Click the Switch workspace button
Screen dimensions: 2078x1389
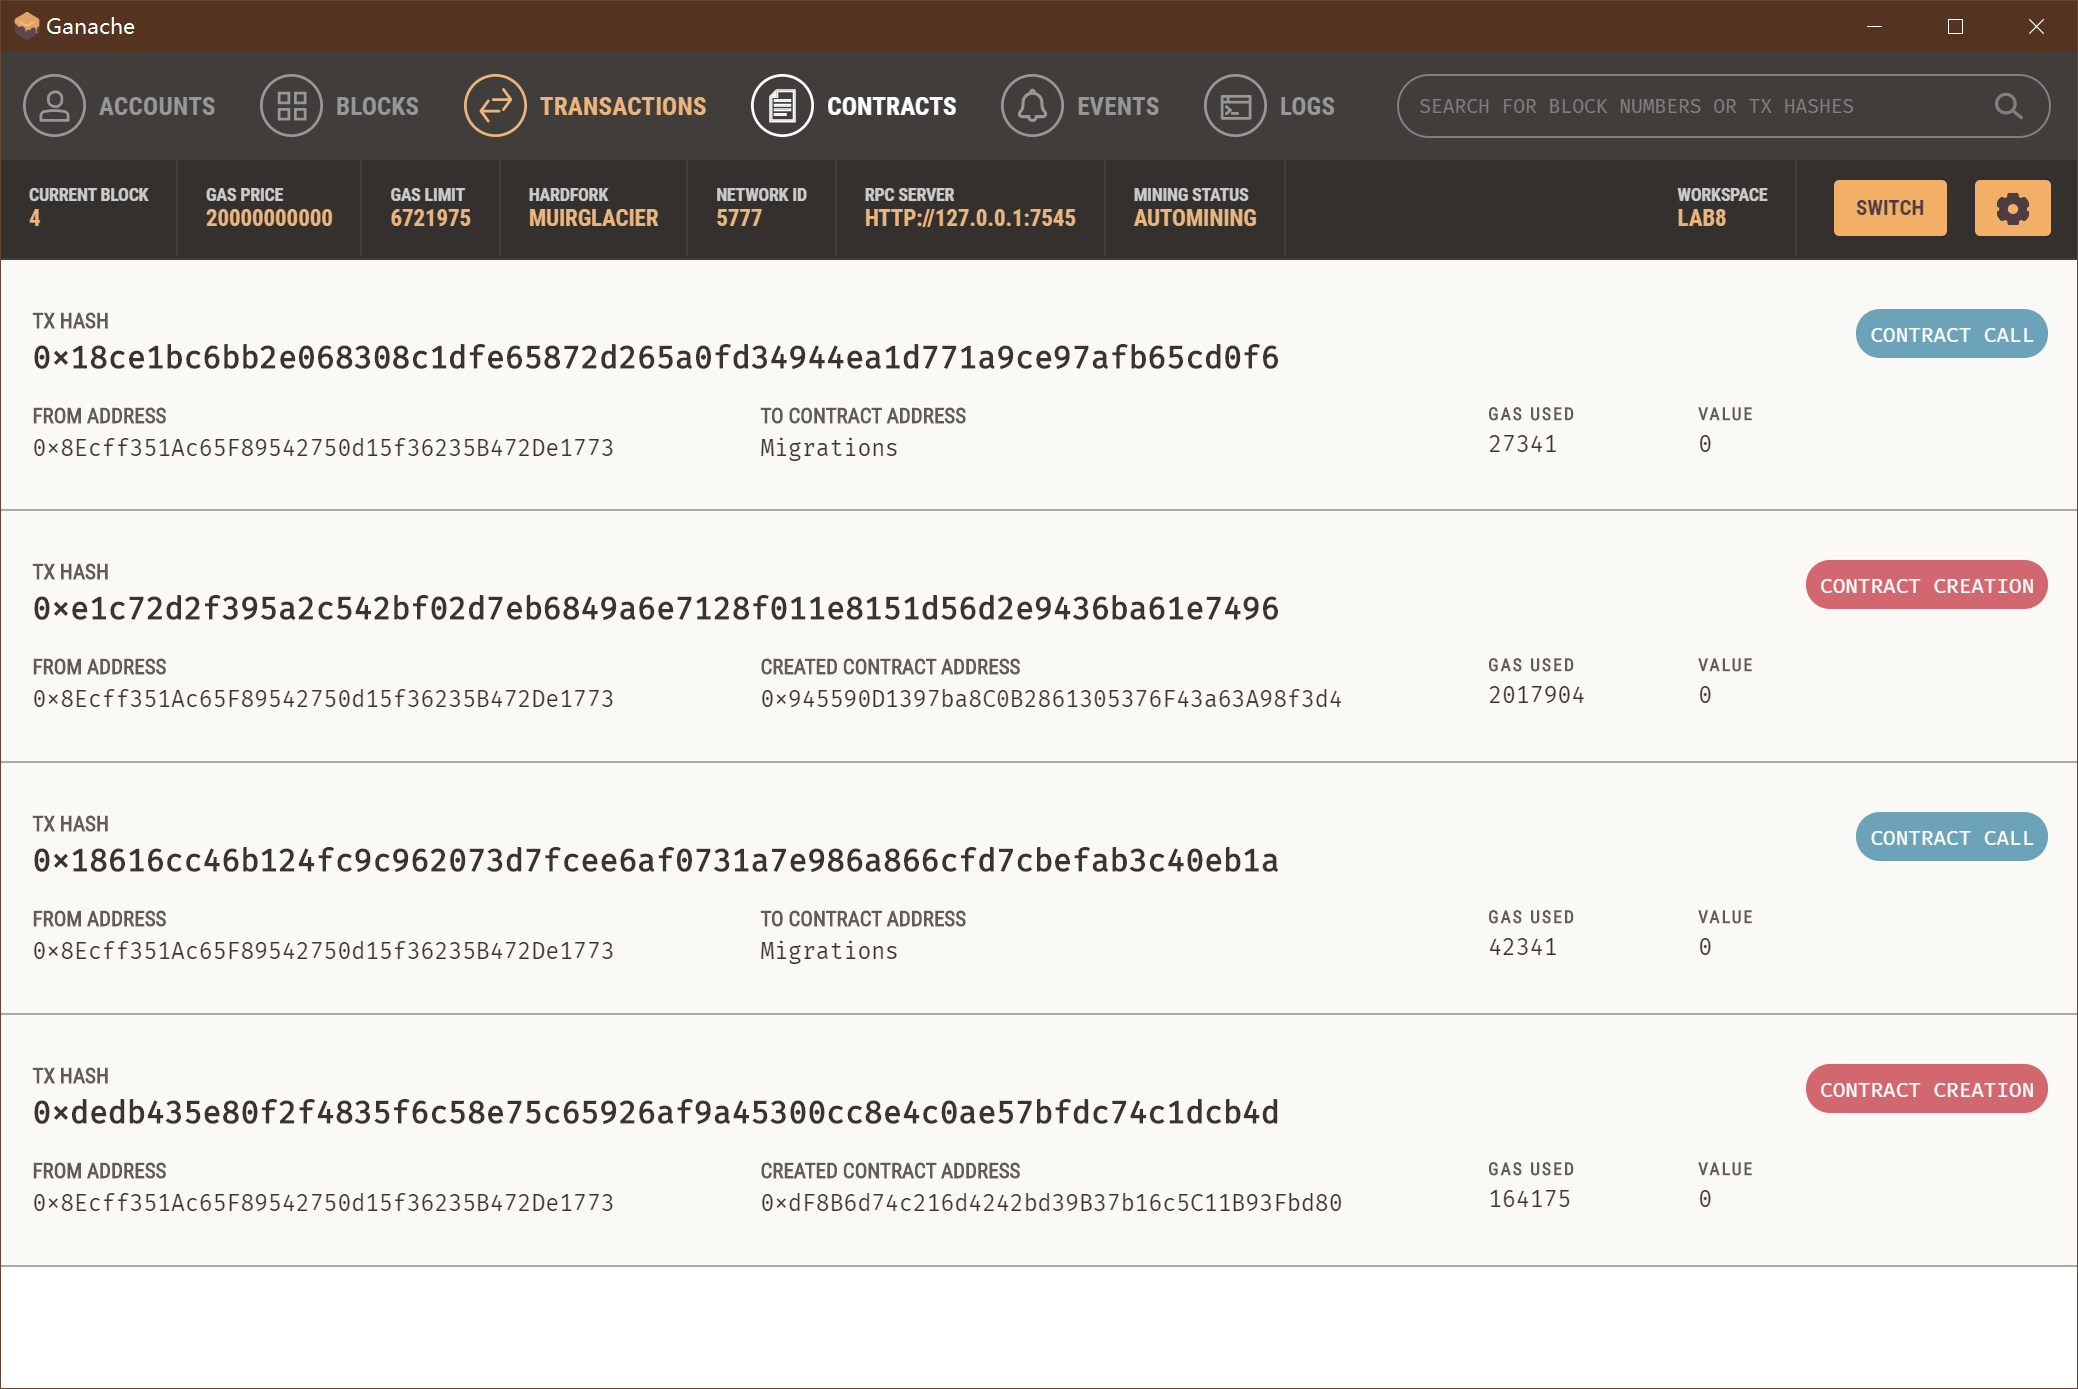[x=1890, y=208]
